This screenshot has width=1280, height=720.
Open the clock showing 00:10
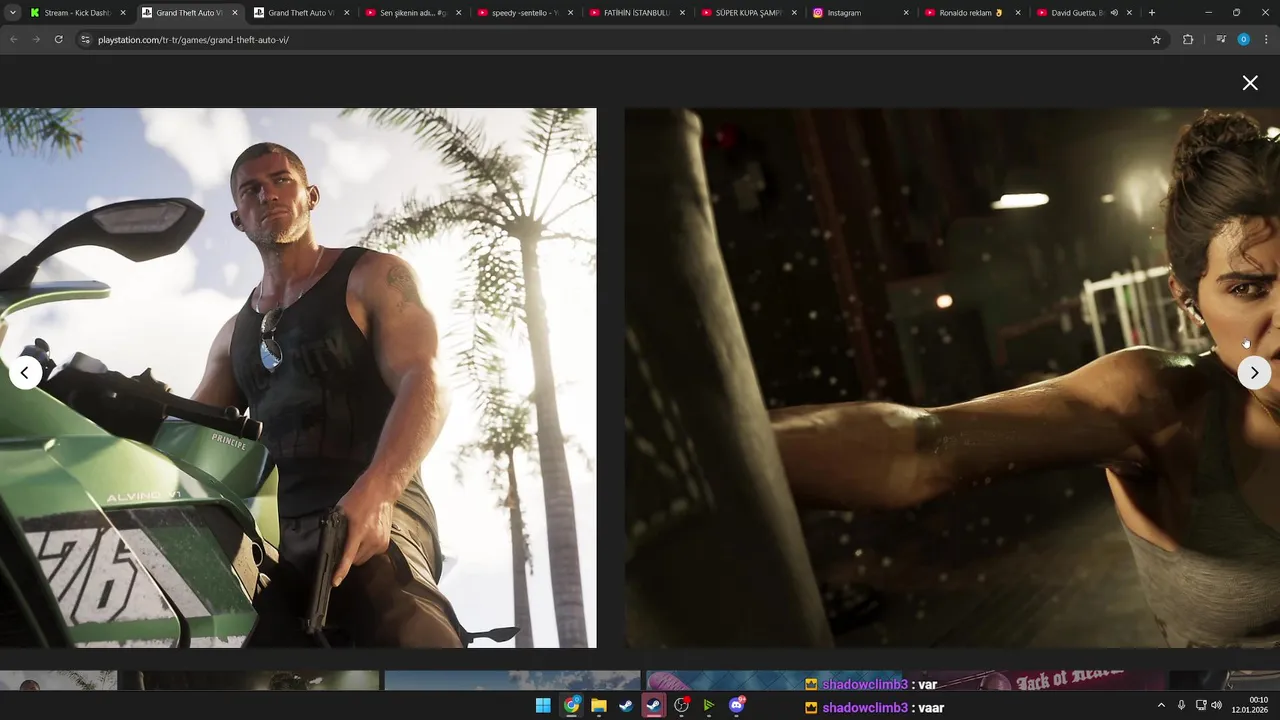point(1251,705)
